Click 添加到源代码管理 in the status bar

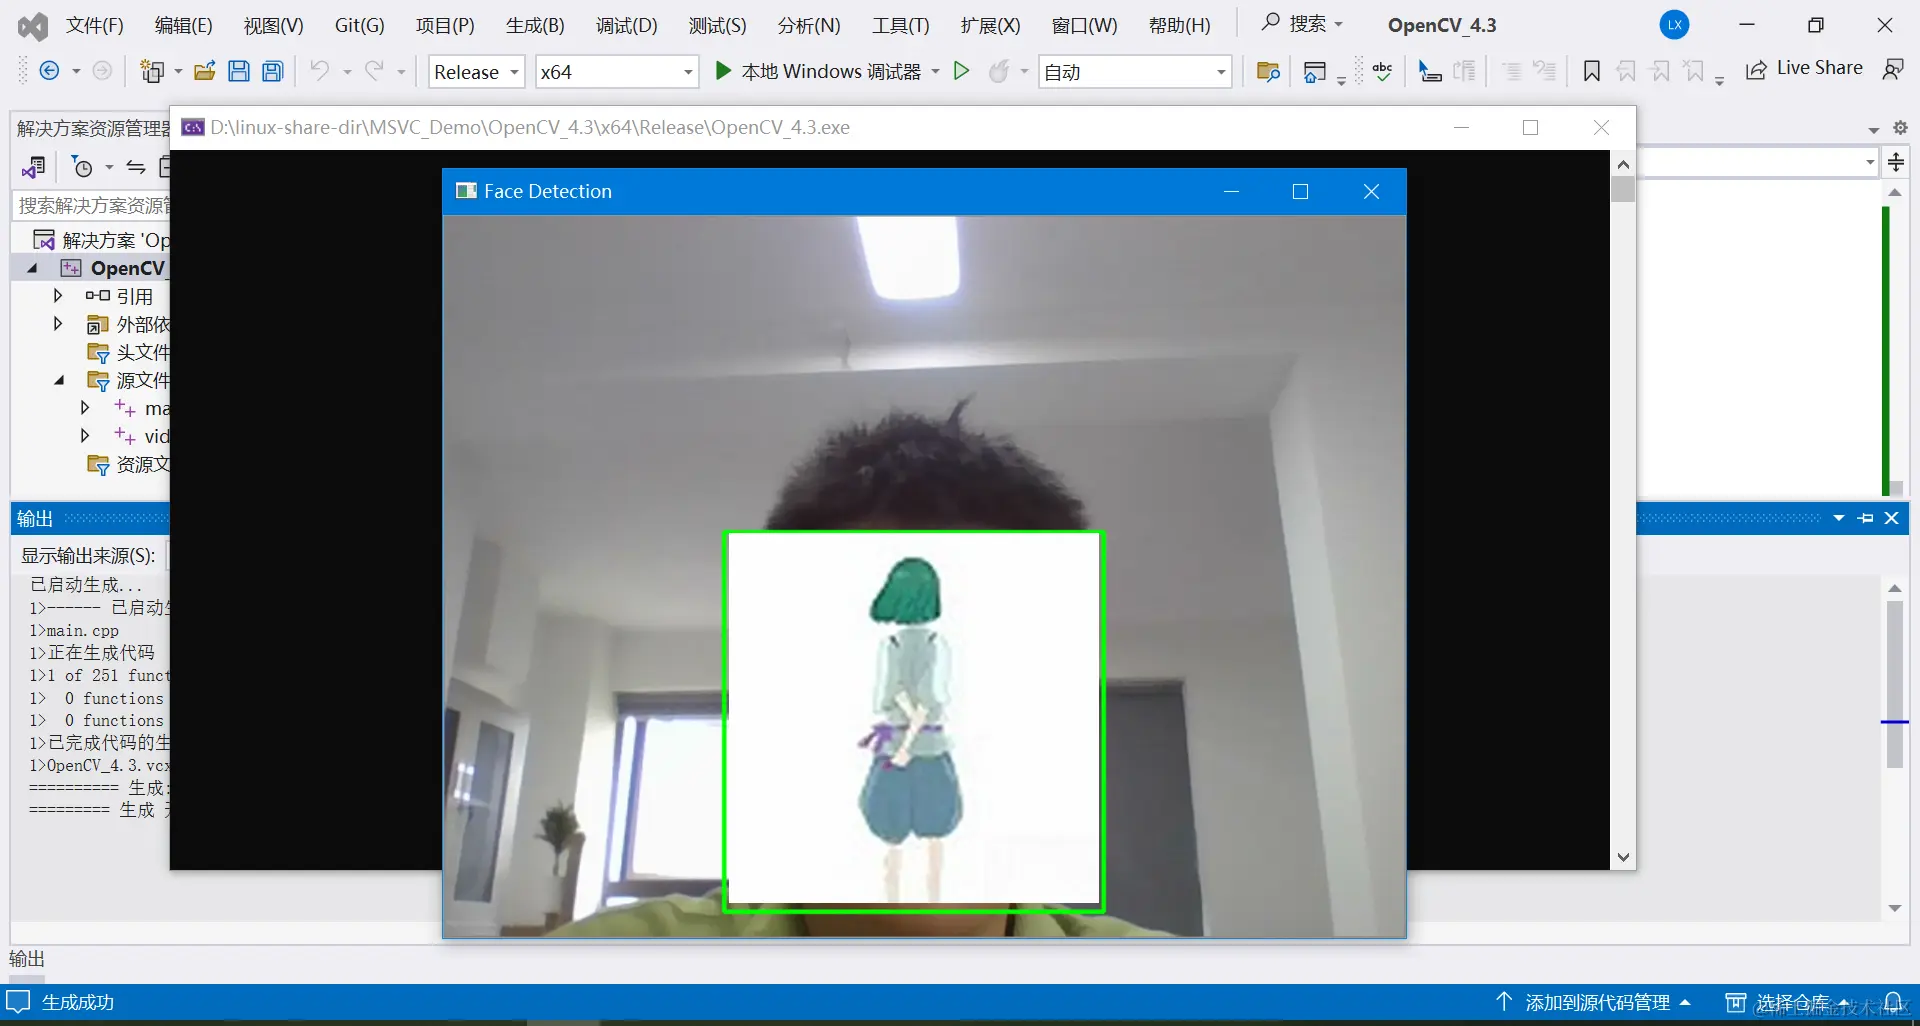click(1596, 1002)
